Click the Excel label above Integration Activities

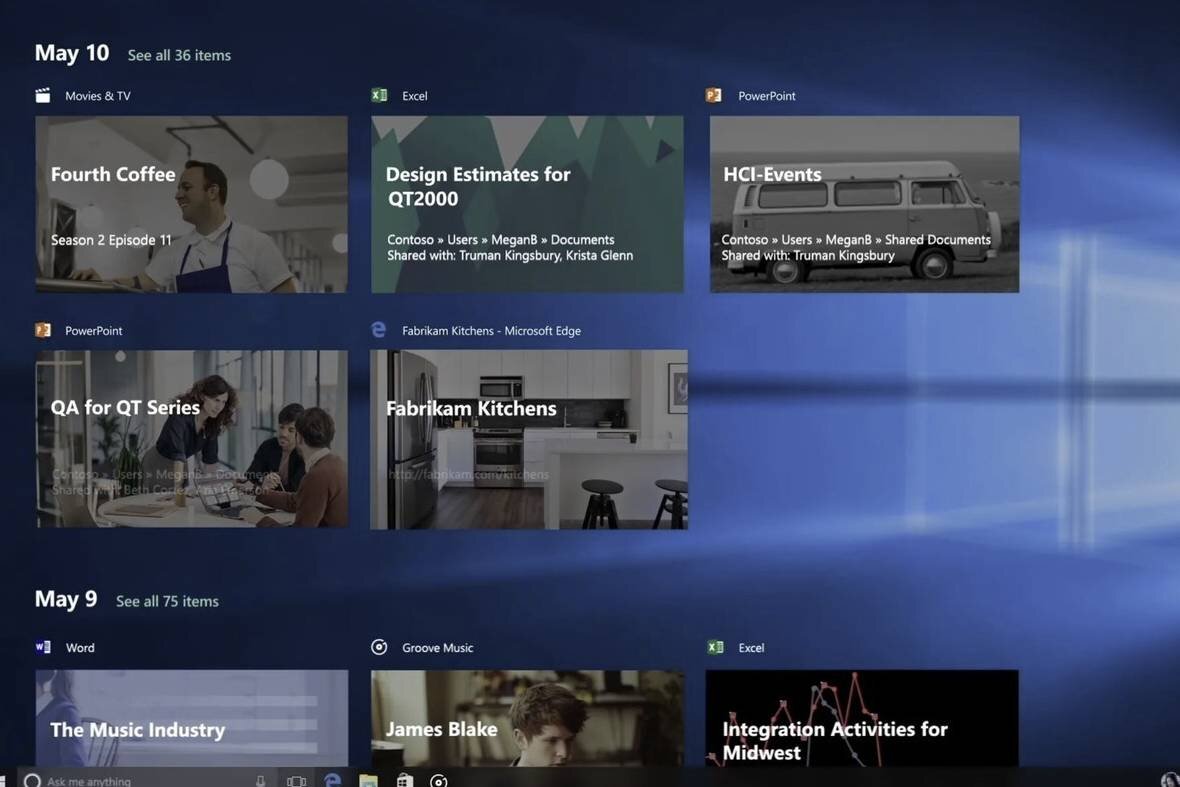point(751,648)
